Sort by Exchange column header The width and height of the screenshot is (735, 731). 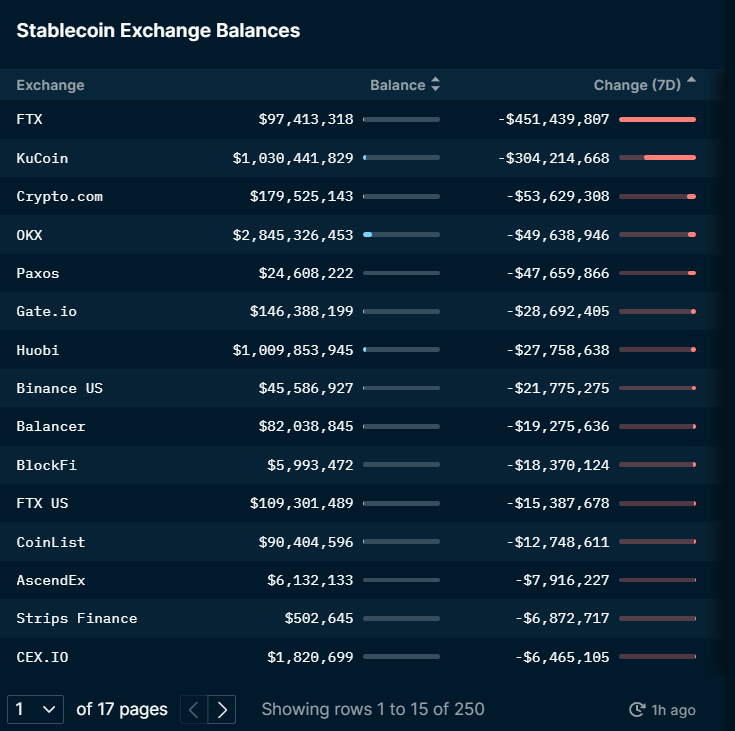50,85
